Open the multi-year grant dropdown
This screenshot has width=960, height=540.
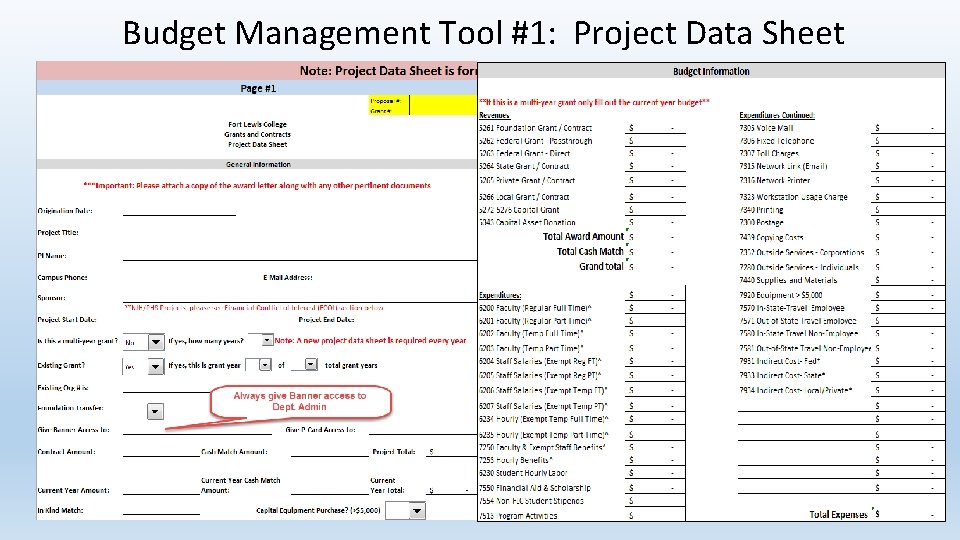click(156, 342)
